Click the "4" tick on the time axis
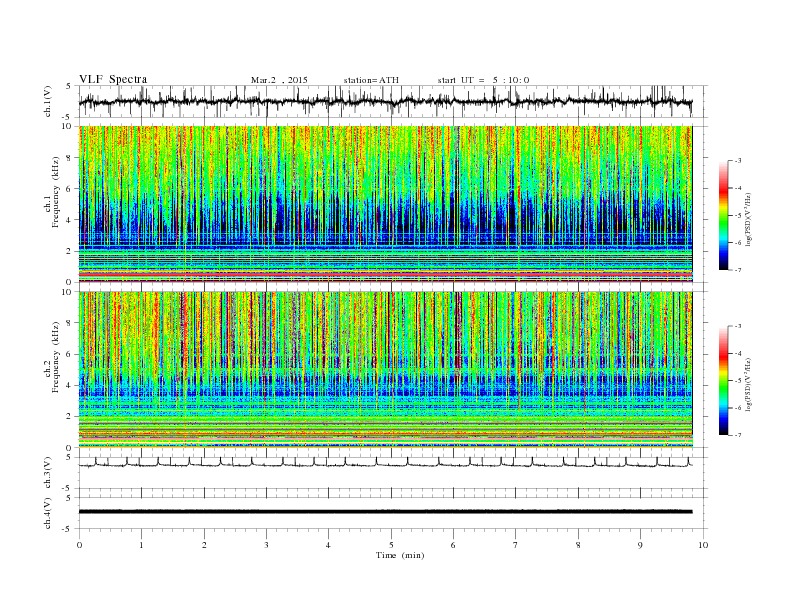 (329, 545)
